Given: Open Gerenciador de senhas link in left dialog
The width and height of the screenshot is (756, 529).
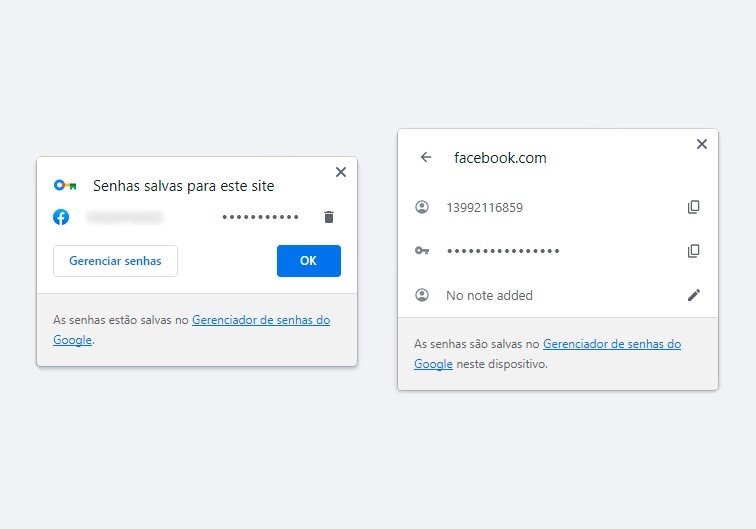Looking at the screenshot, I should coord(261,320).
